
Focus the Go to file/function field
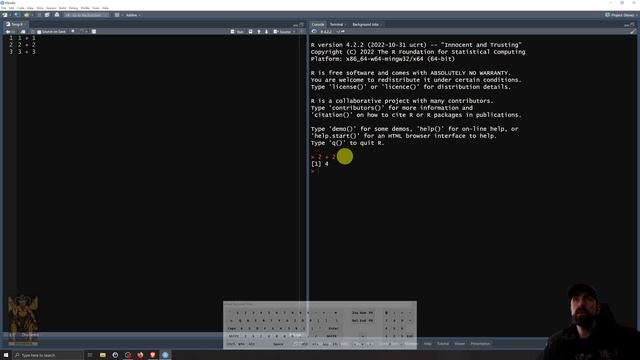(87, 15)
